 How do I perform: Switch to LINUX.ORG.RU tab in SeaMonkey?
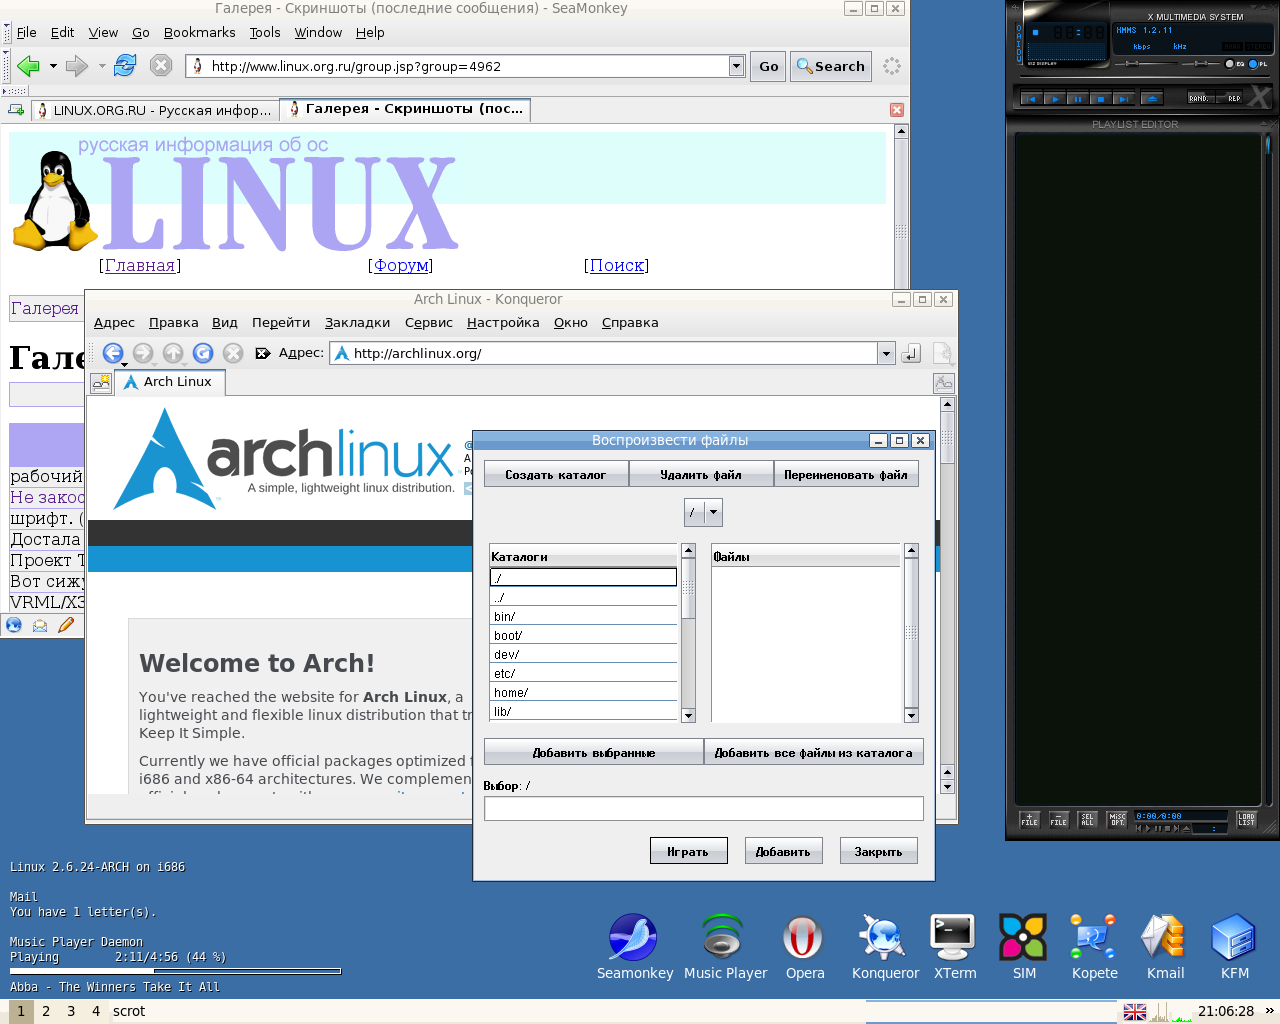[154, 110]
